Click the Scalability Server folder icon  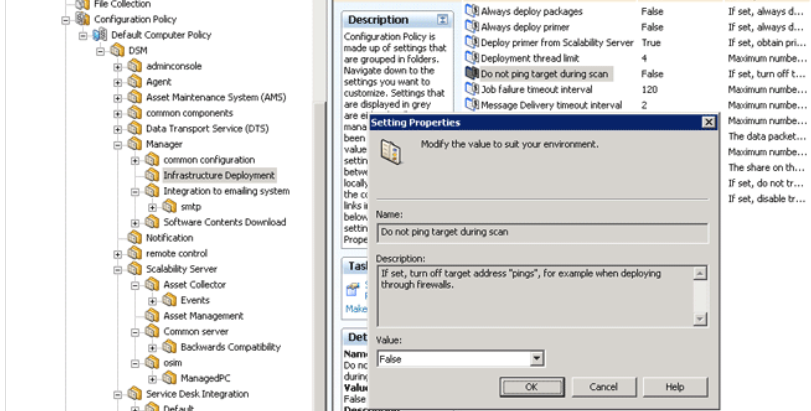tap(134, 269)
